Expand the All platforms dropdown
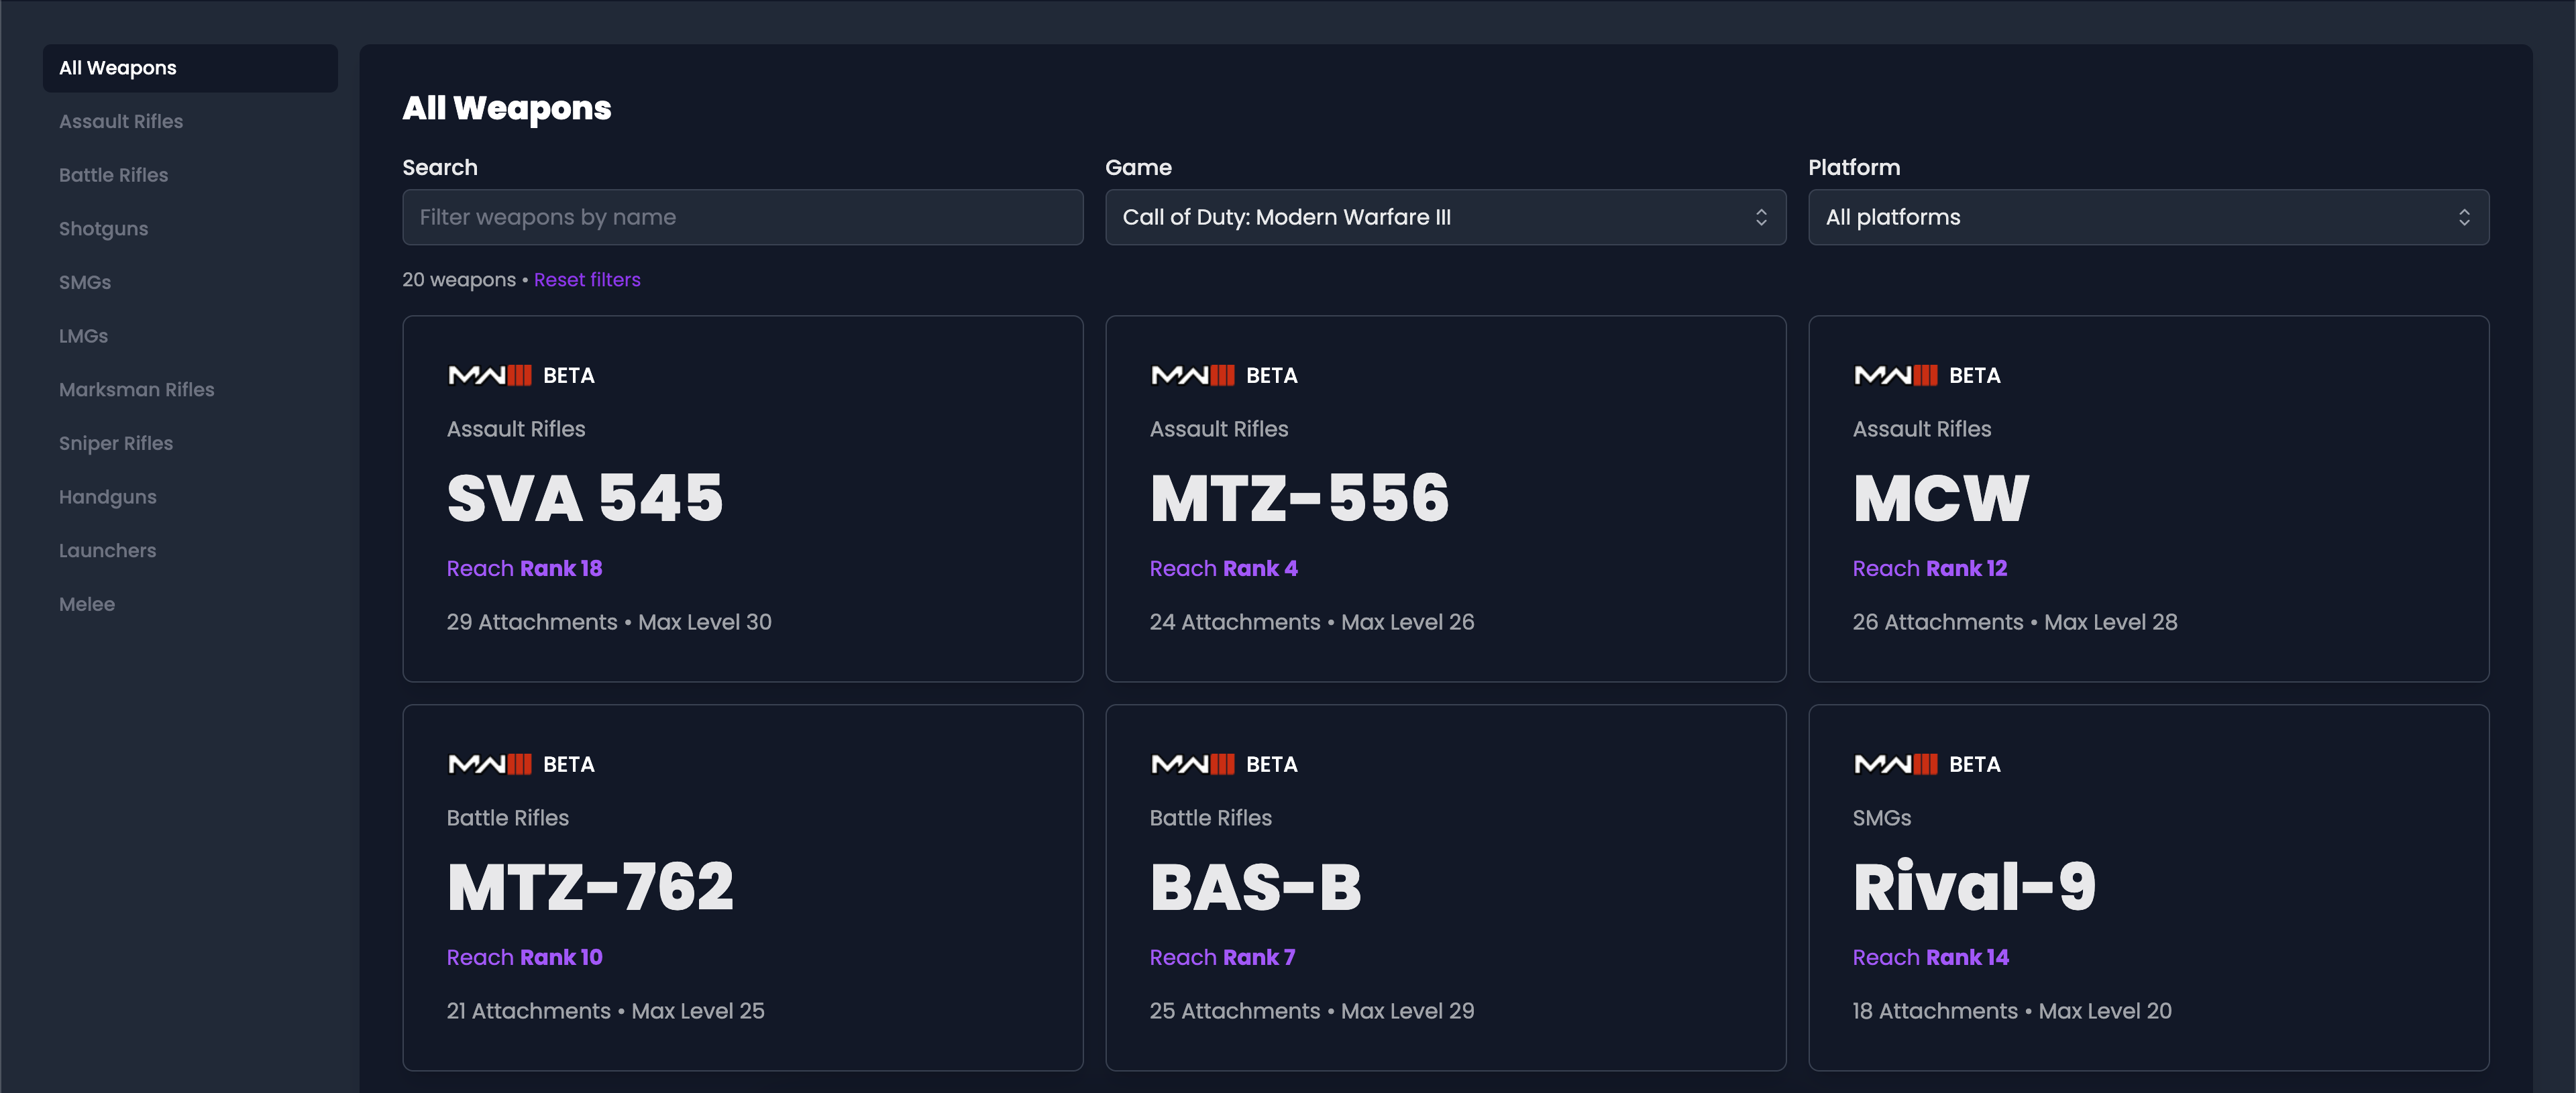The image size is (2576, 1093). coord(2148,217)
